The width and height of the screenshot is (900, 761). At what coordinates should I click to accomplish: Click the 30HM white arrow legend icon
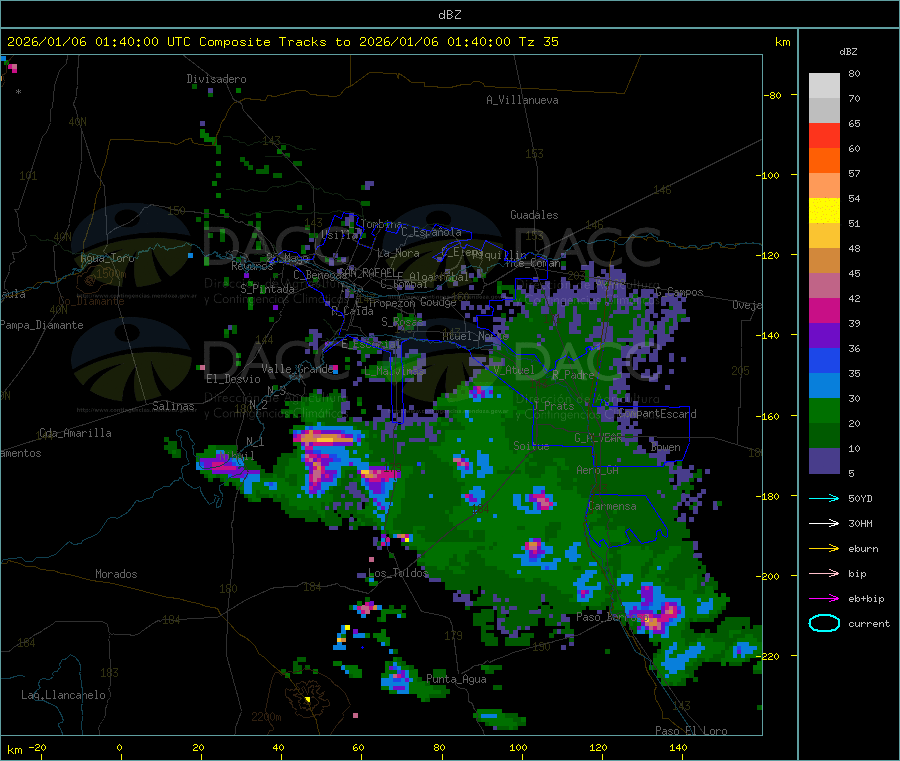tap(824, 523)
